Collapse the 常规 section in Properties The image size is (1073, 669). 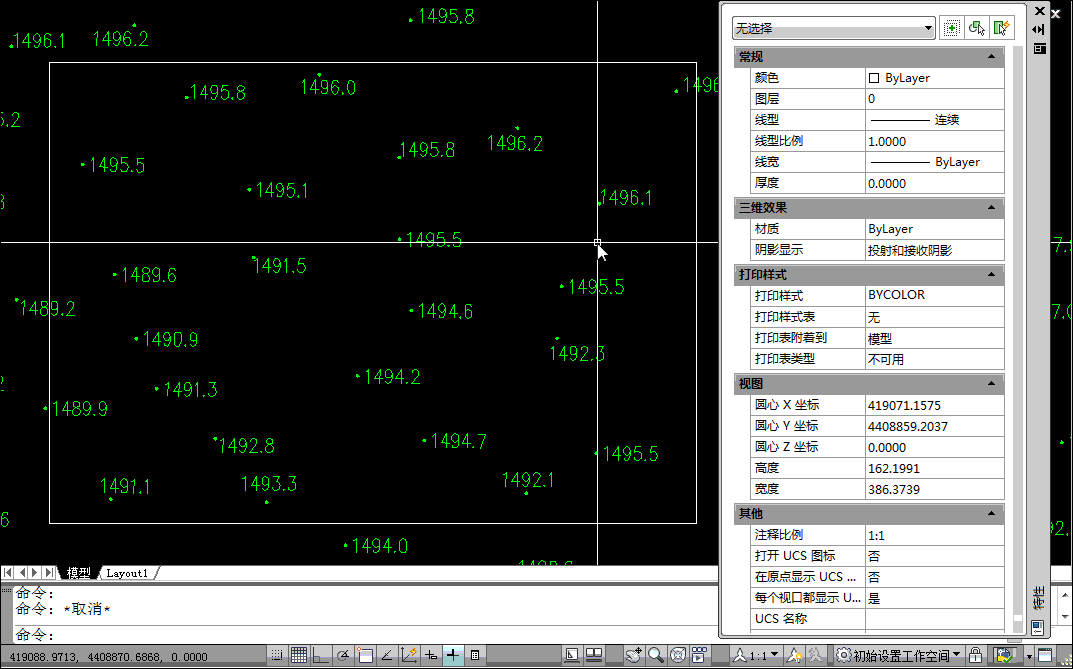(x=994, y=57)
